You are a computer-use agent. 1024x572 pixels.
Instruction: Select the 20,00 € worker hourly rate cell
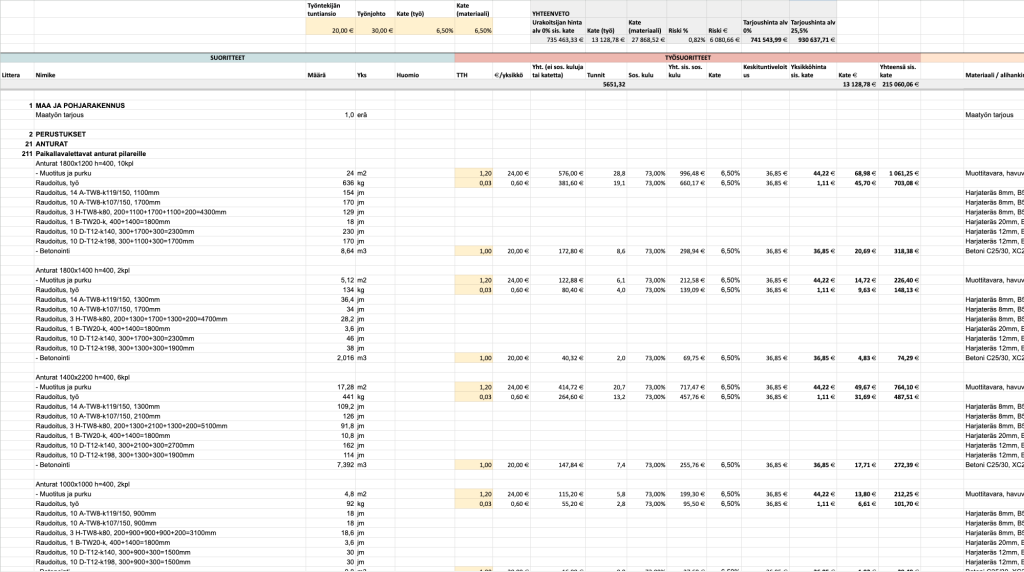(x=330, y=31)
